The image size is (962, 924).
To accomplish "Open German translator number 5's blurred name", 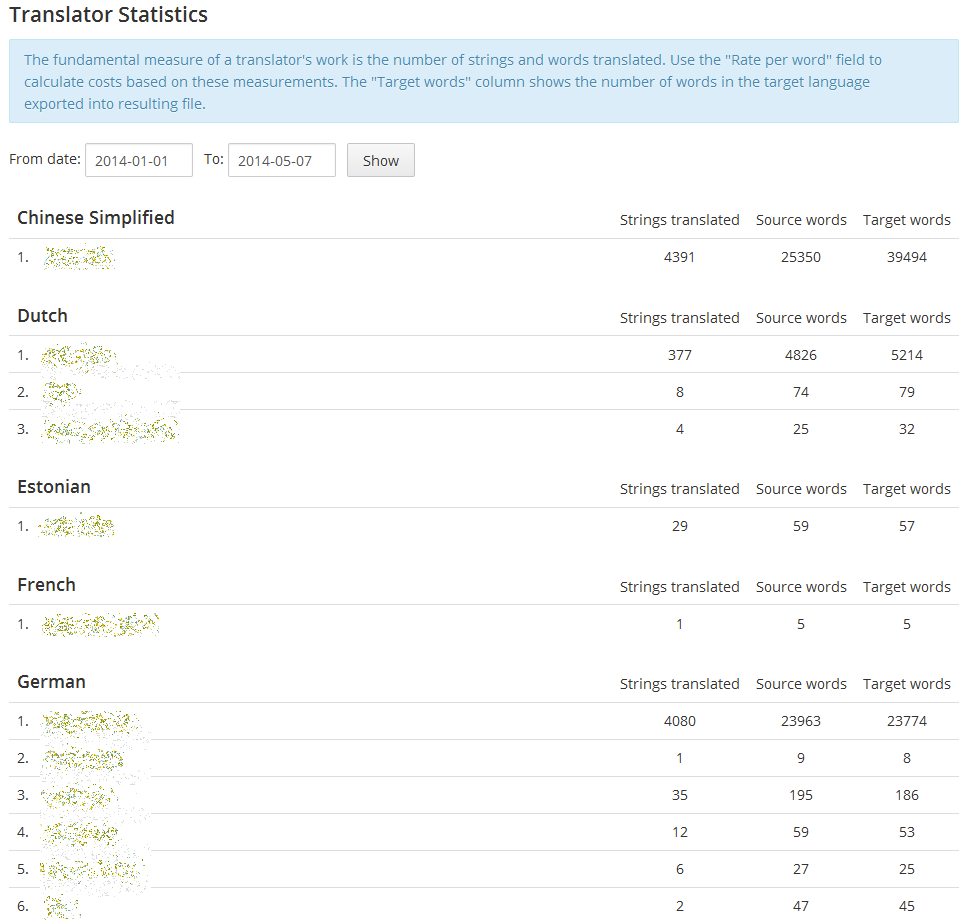I will click(x=92, y=870).
